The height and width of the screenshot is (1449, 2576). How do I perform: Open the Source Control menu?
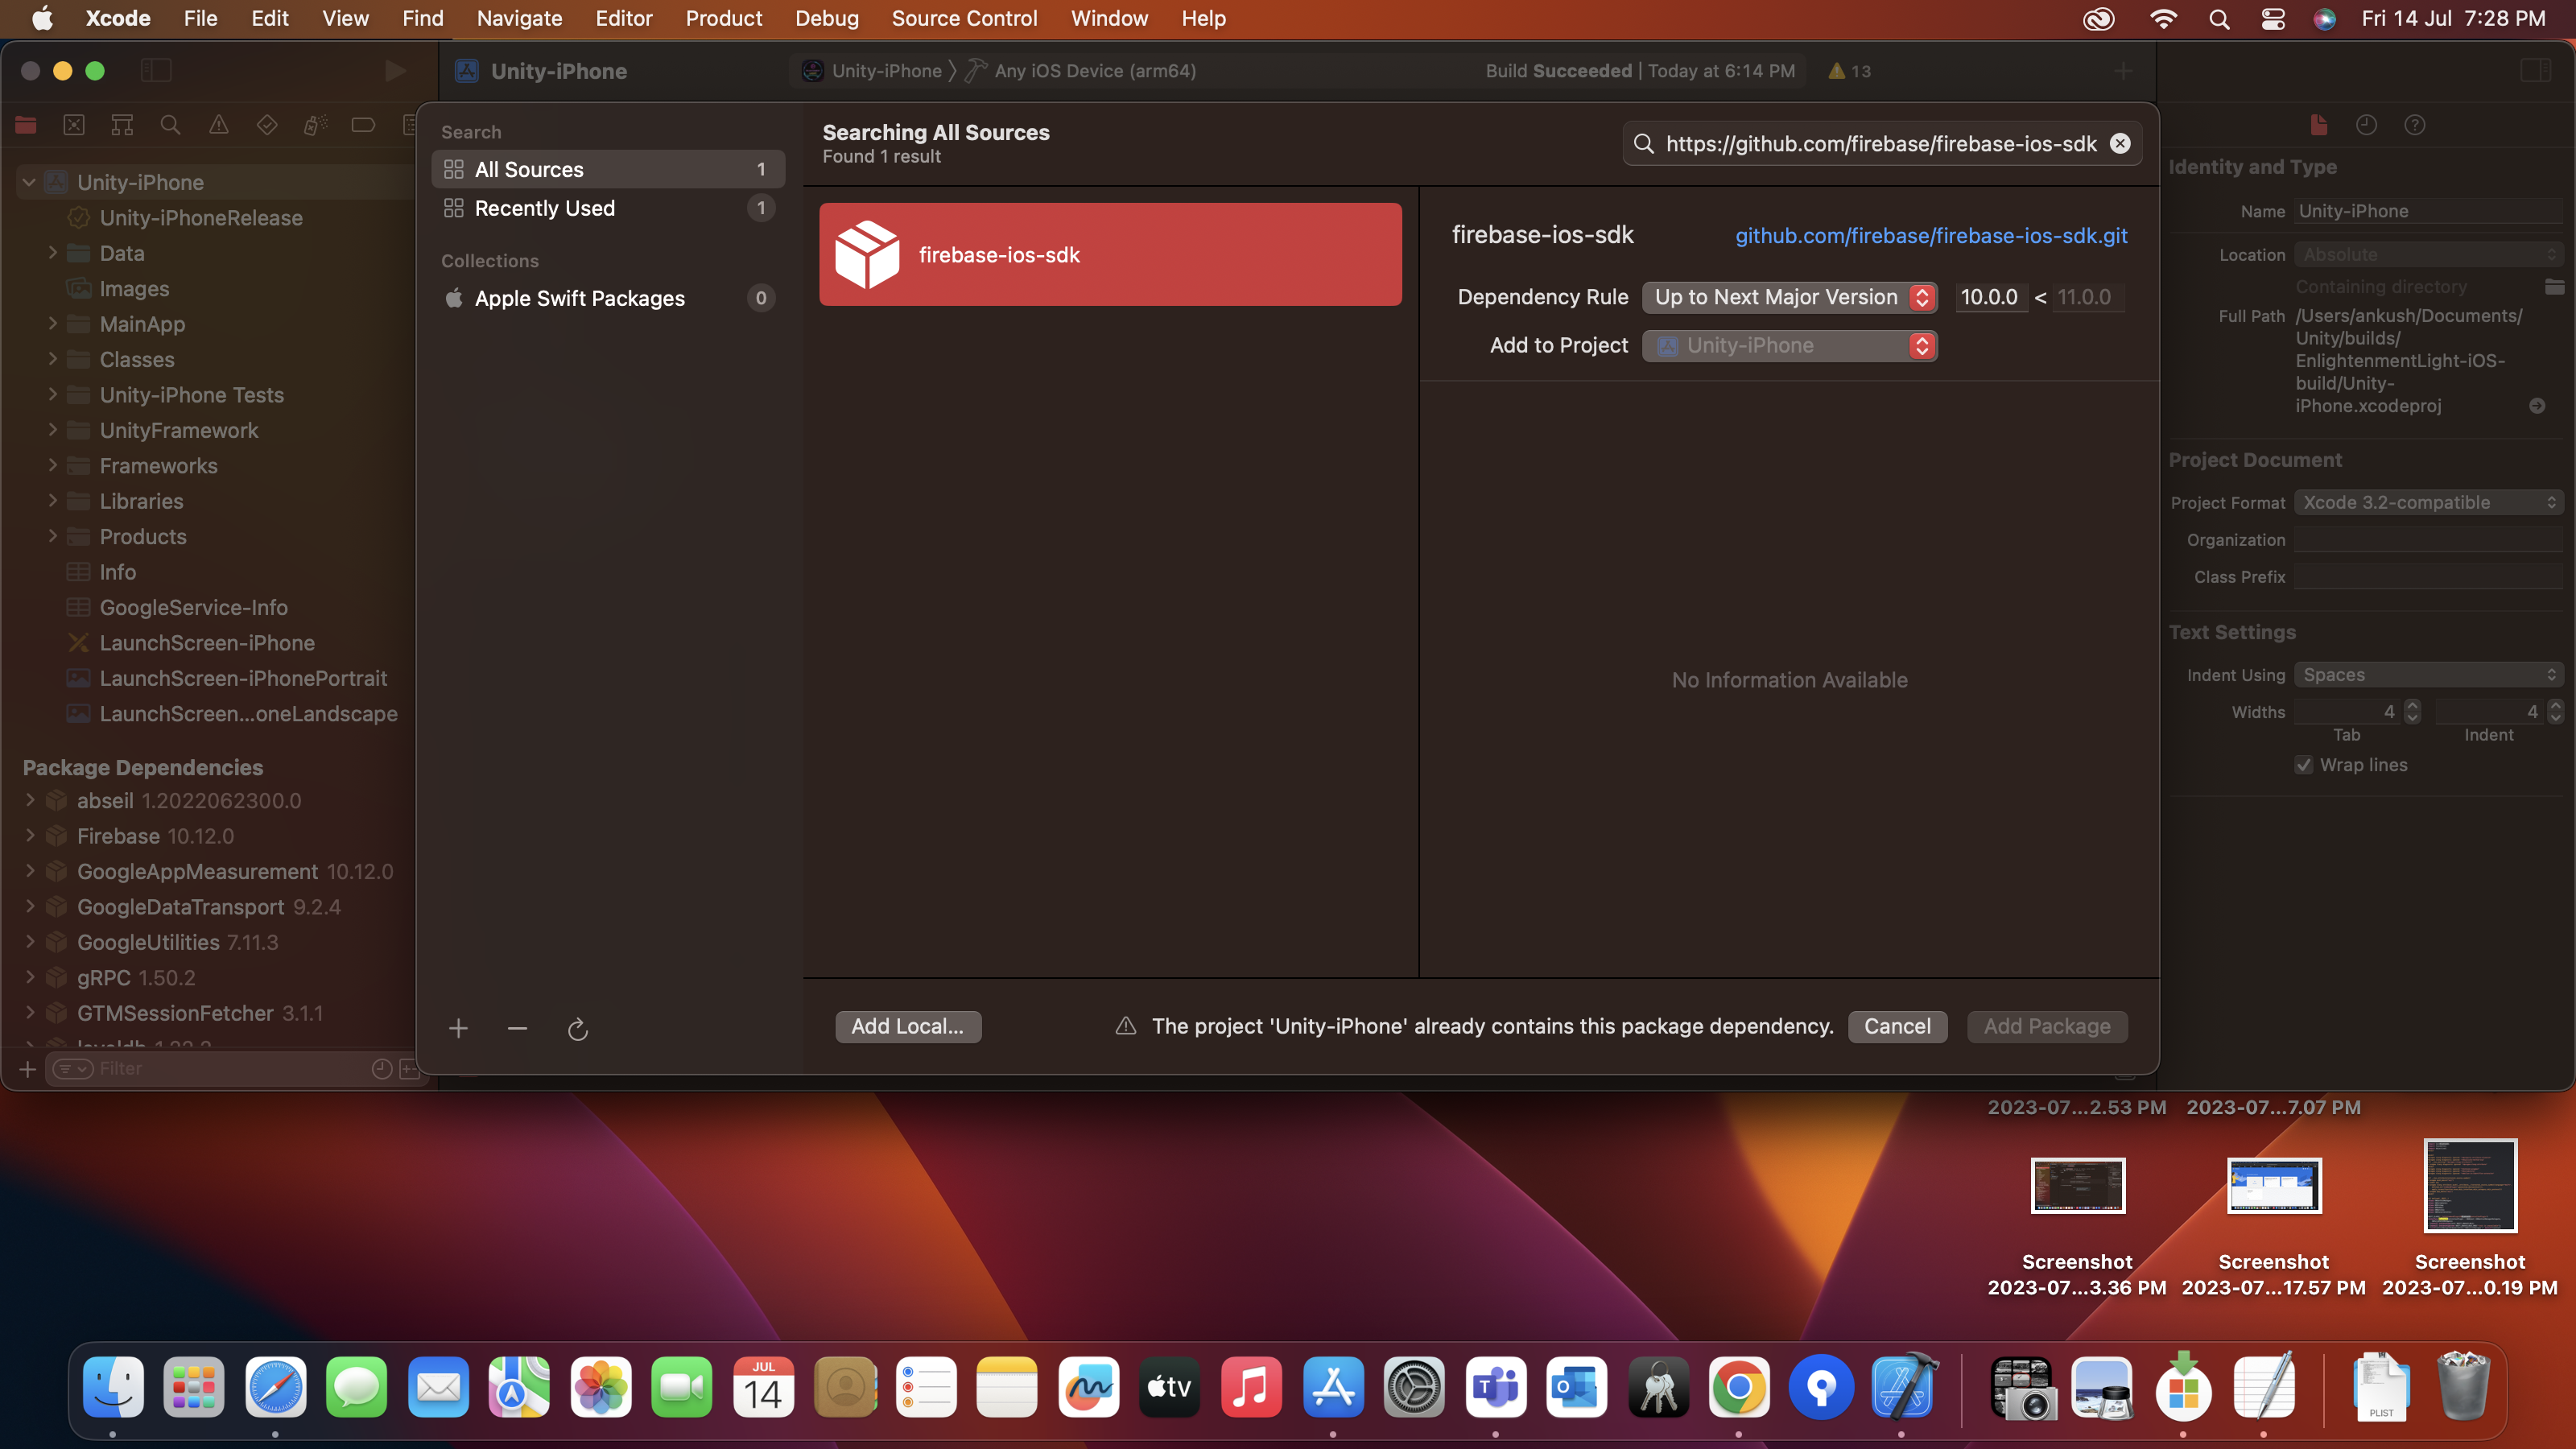964,18
